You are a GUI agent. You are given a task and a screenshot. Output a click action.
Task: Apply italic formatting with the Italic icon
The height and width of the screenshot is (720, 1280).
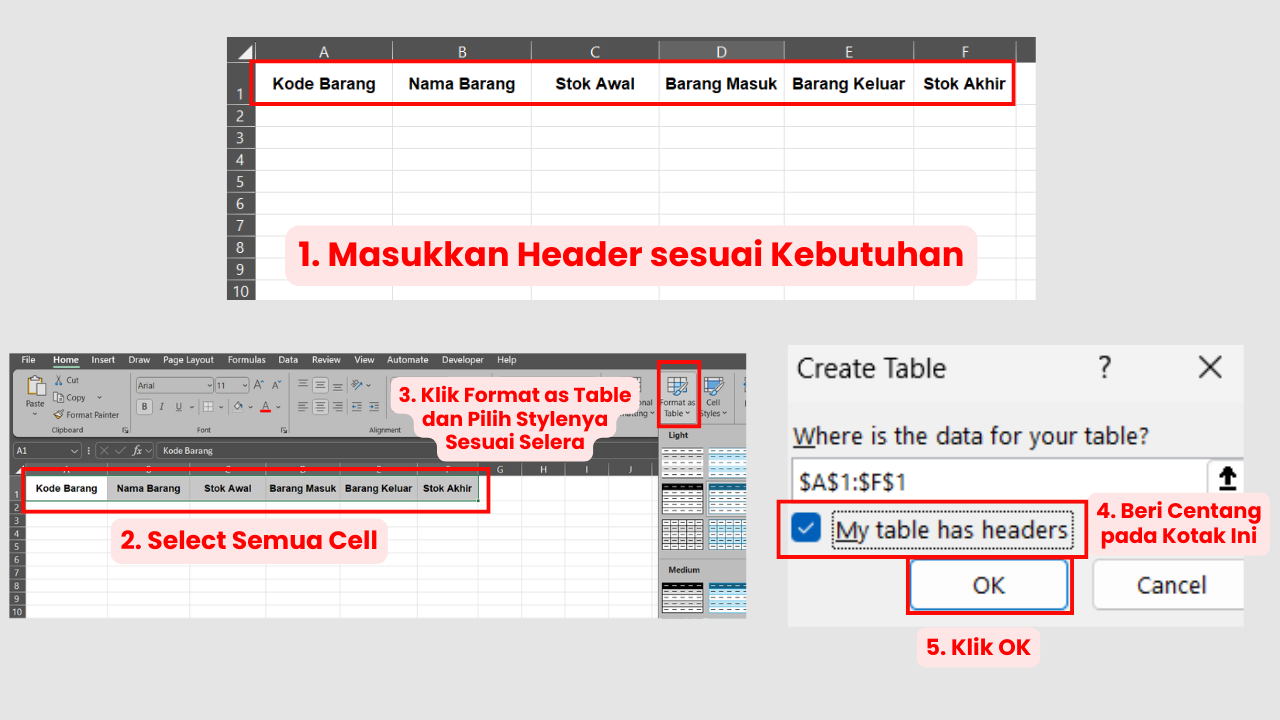[161, 407]
